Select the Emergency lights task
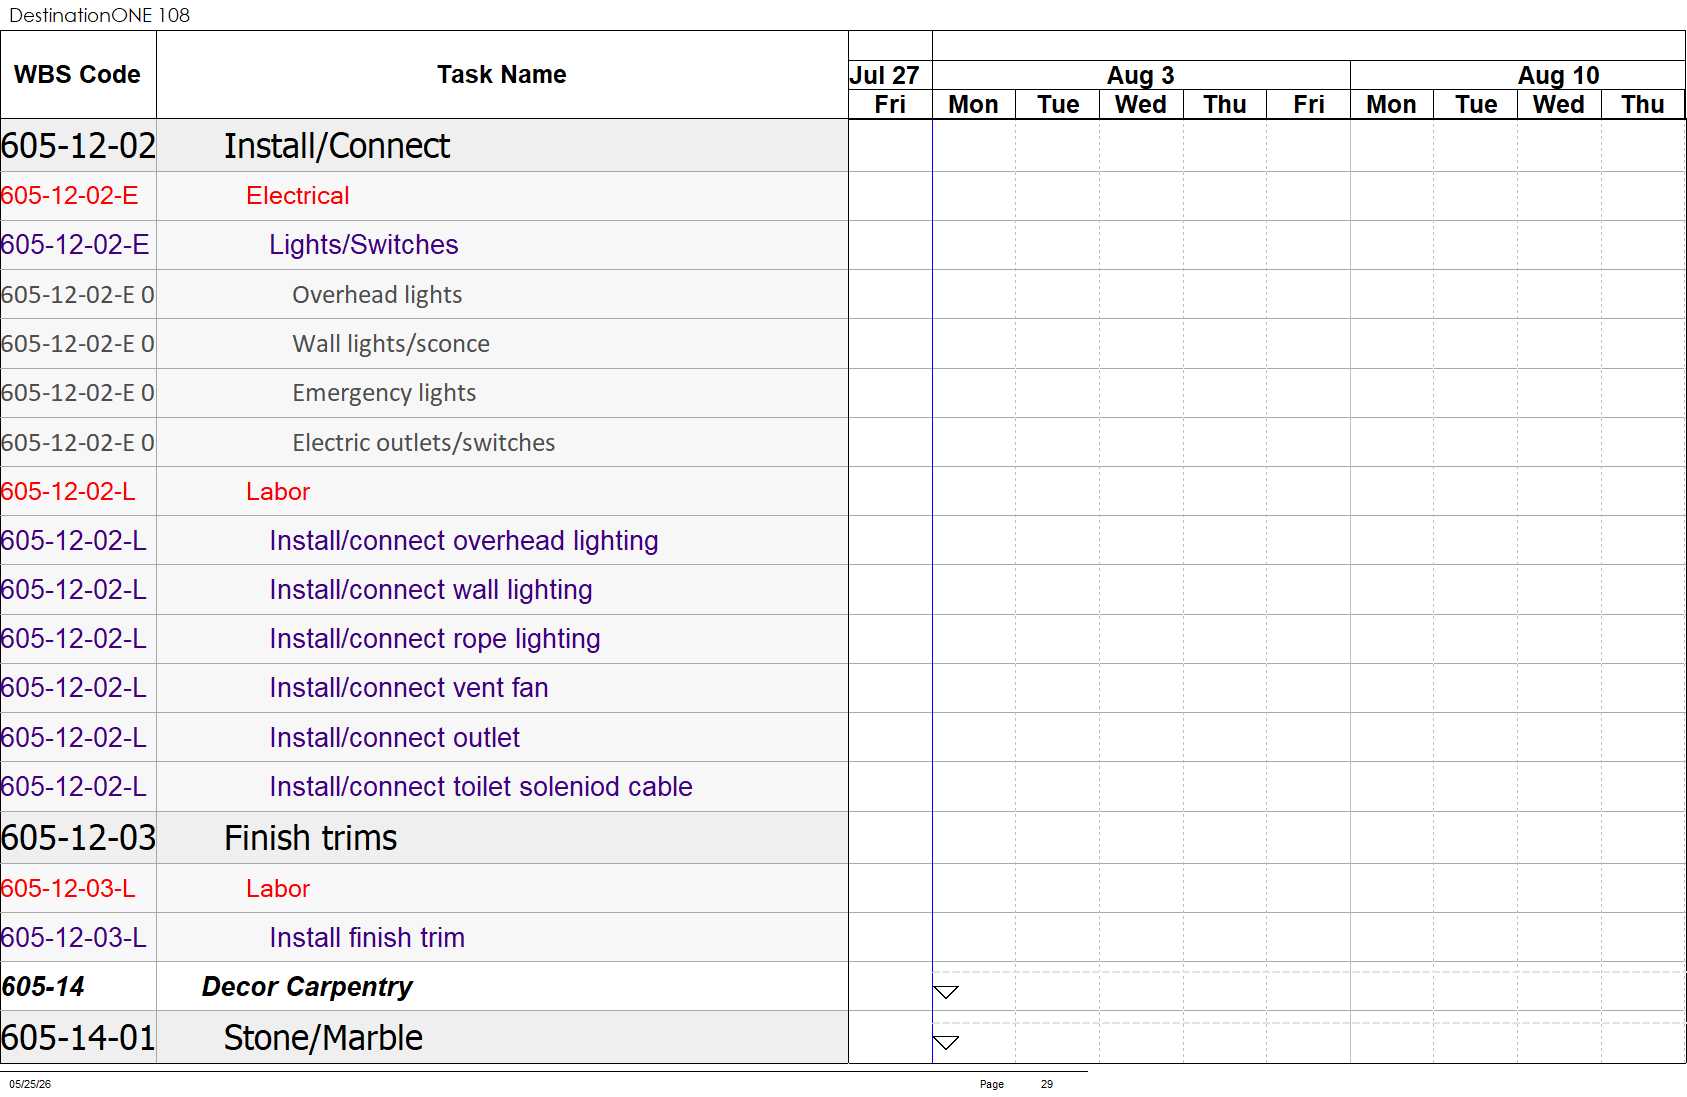1687x1097 pixels. click(x=424, y=393)
